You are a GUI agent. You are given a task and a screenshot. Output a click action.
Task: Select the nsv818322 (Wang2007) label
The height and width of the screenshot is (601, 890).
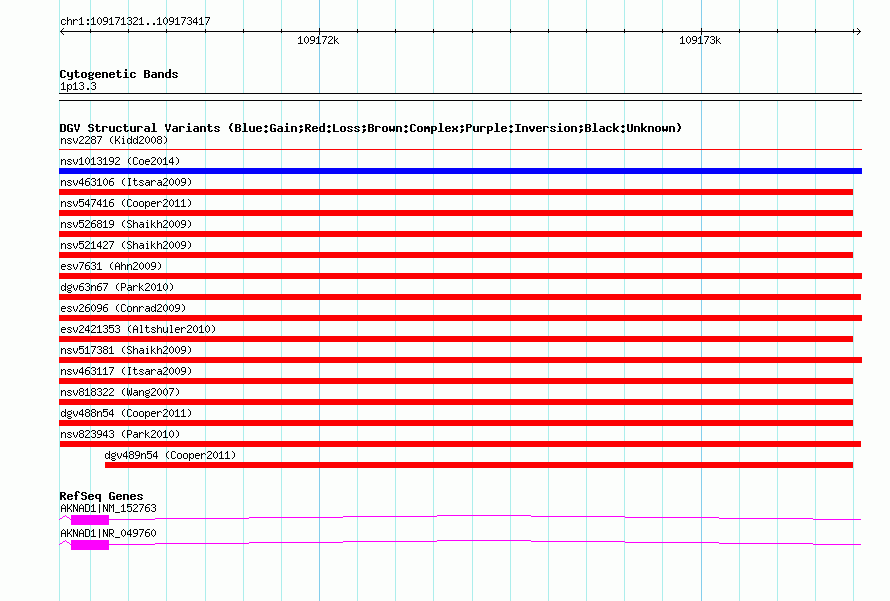(x=120, y=392)
